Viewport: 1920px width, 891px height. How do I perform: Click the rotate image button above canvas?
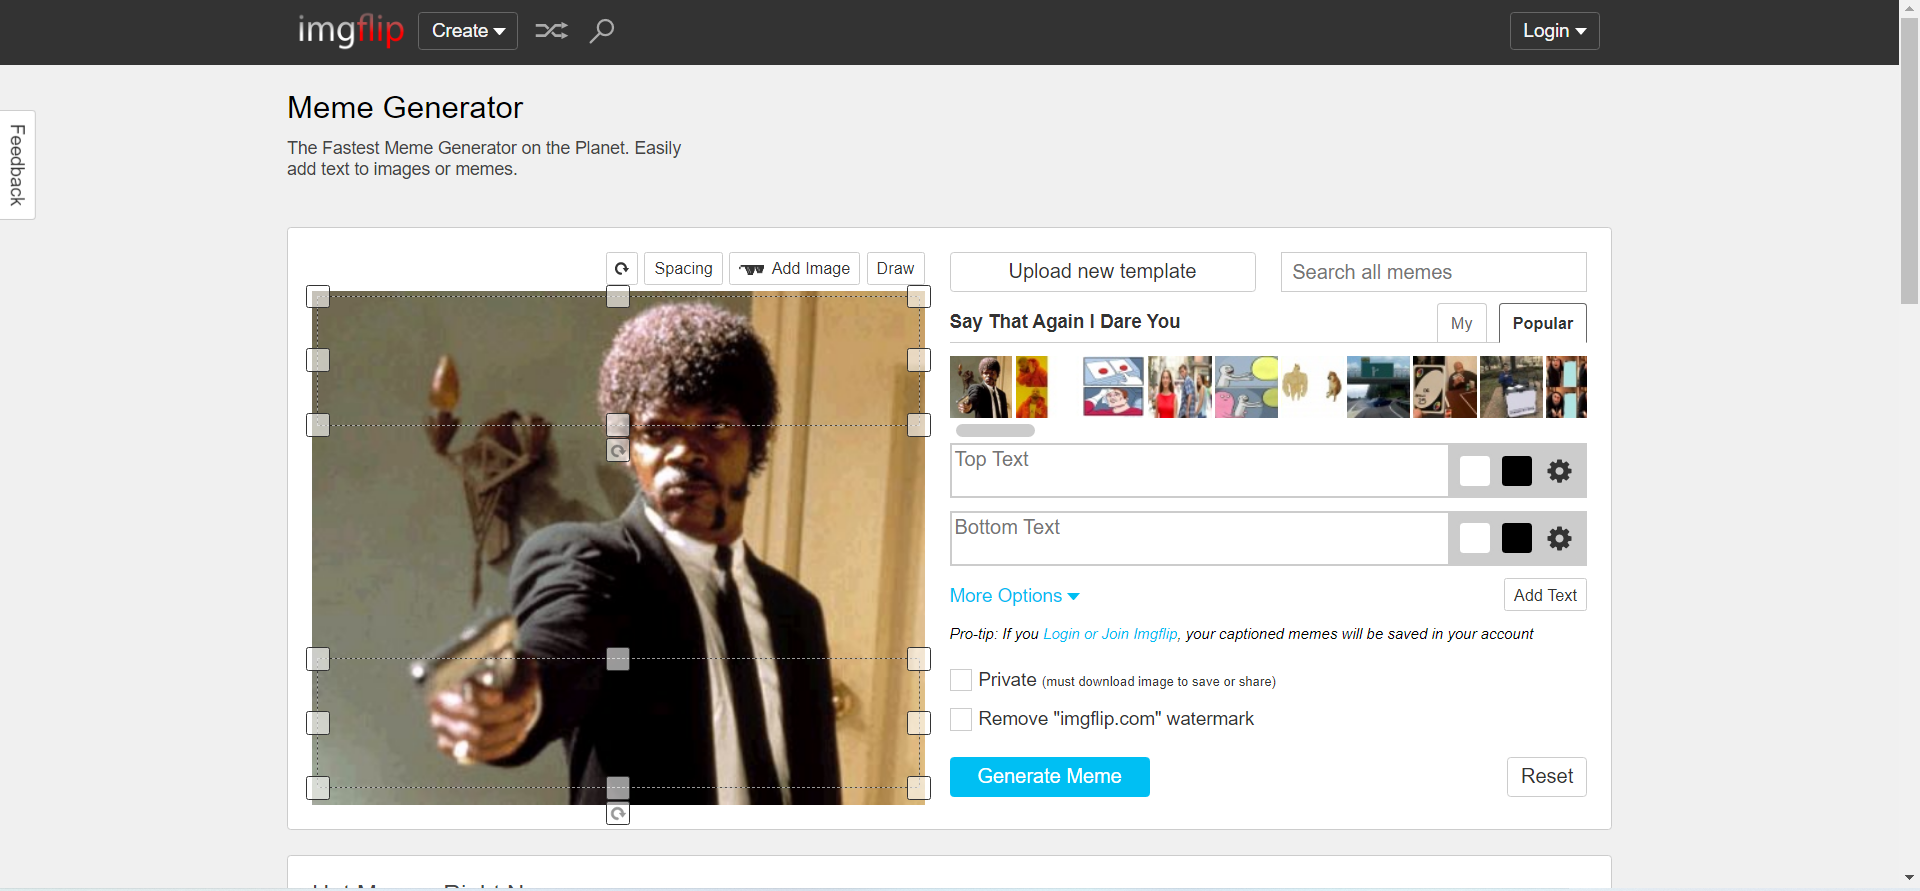click(622, 269)
